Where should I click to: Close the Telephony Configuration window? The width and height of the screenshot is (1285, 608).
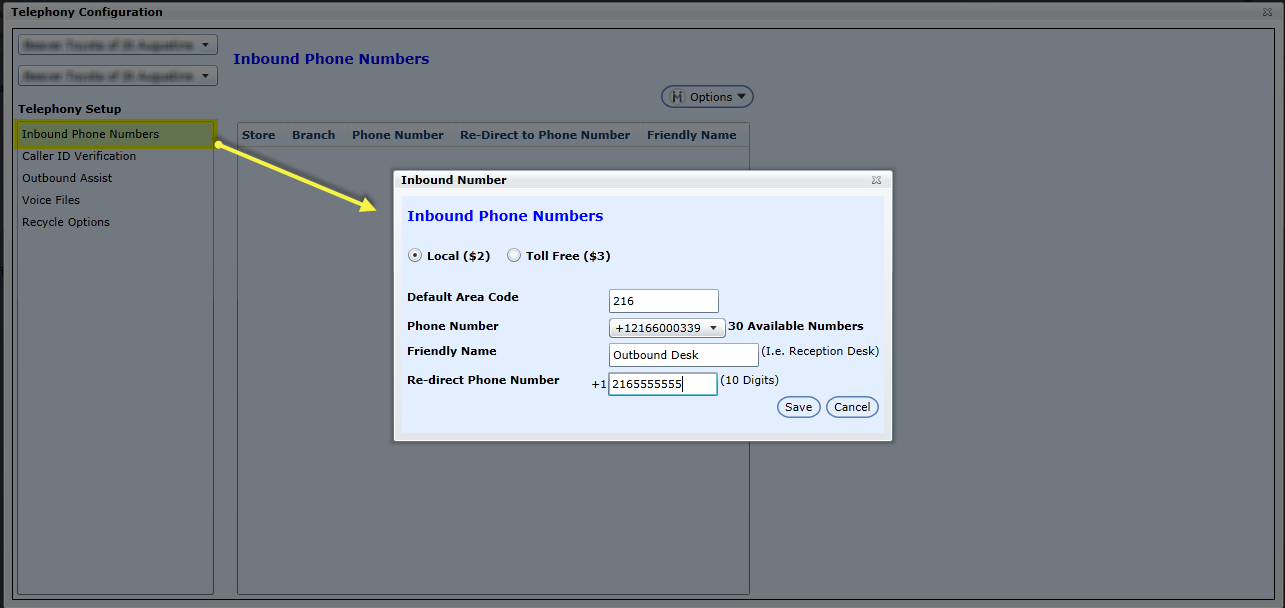(1268, 12)
